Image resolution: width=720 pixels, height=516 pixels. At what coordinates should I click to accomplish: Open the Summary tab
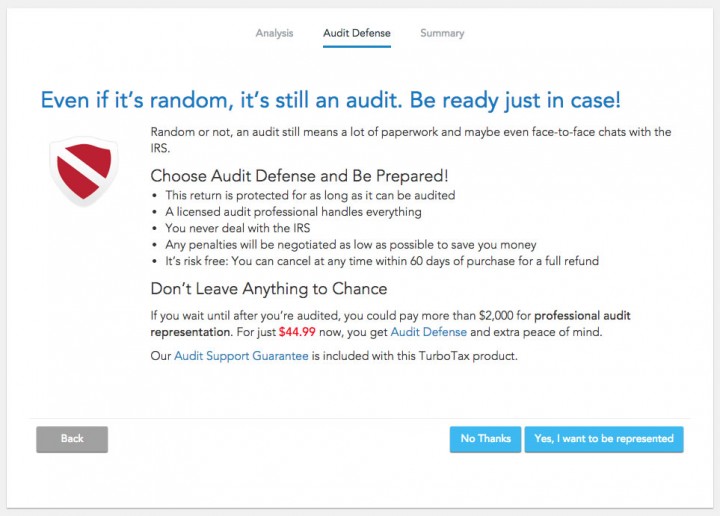pyautogui.click(x=442, y=33)
